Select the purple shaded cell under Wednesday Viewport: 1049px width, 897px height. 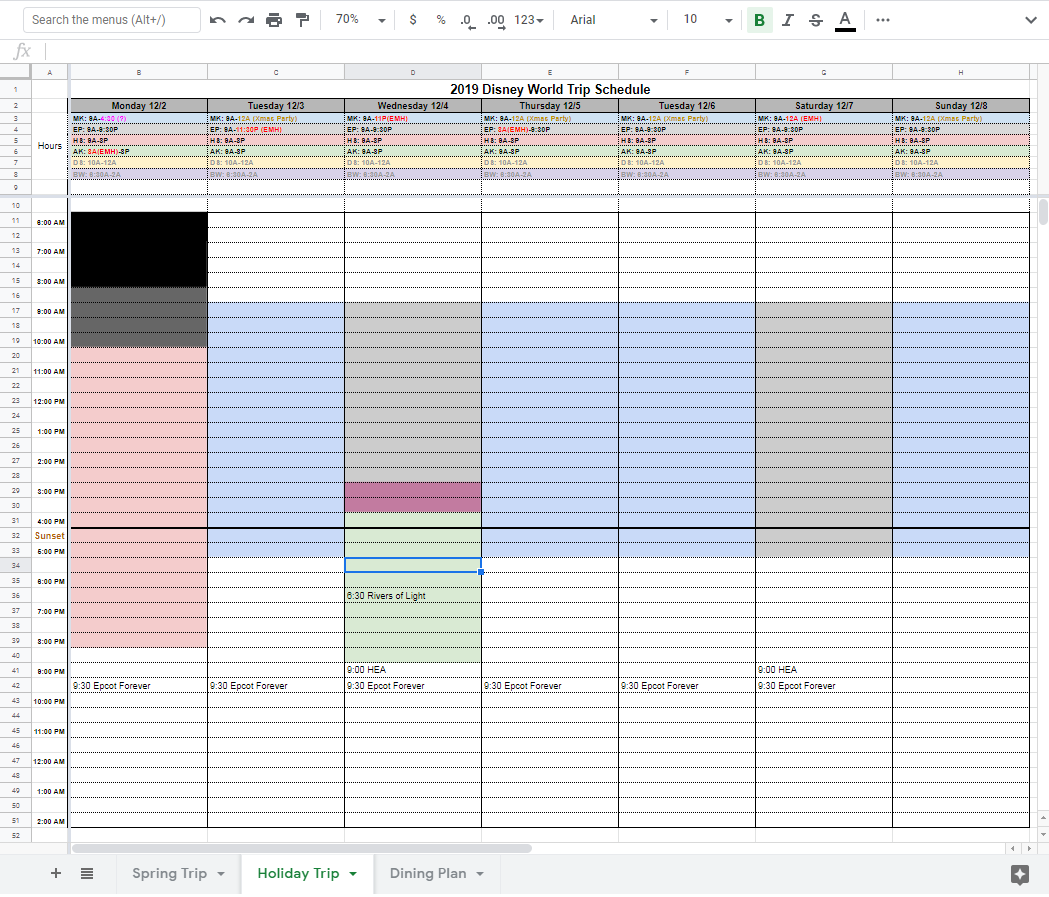pyautogui.click(x=413, y=497)
